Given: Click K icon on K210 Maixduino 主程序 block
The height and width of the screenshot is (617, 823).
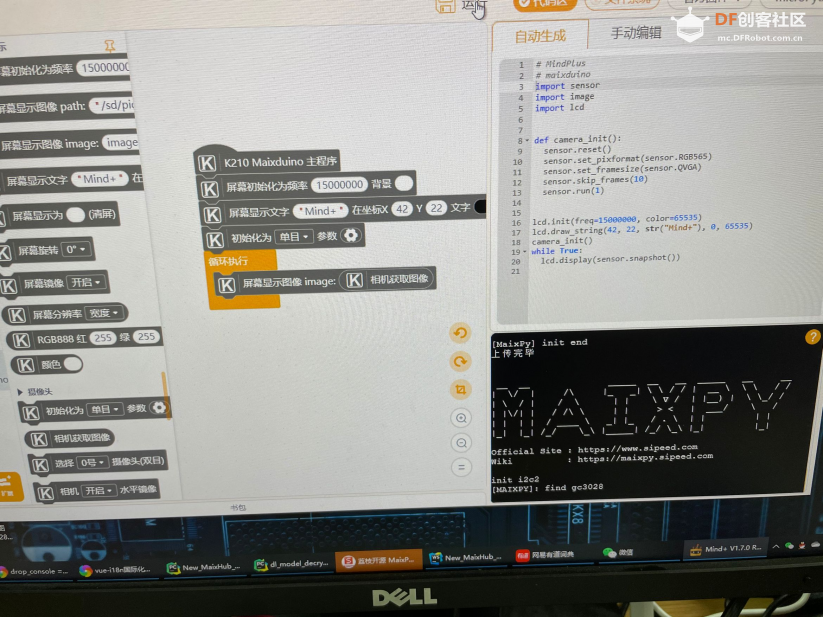Looking at the screenshot, I should (207, 163).
